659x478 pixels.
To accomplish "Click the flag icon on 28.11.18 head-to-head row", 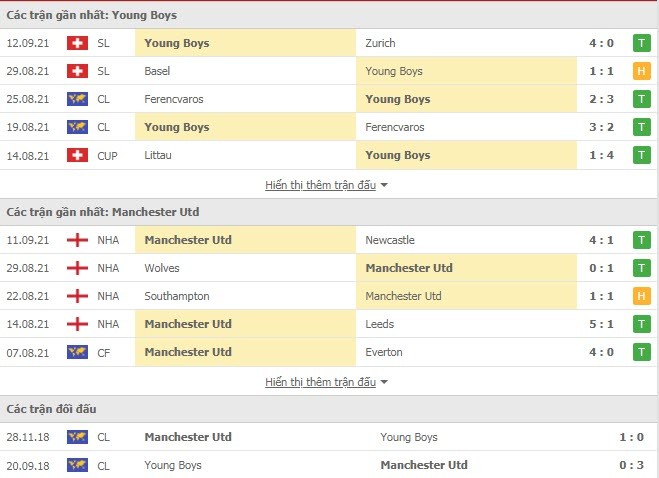I will click(x=77, y=437).
